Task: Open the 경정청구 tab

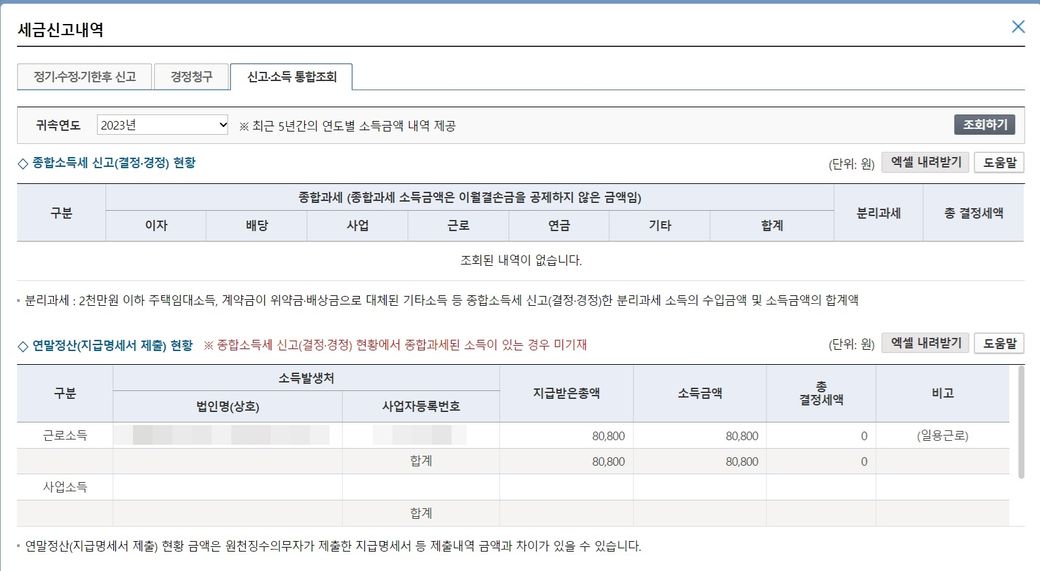Action: 191,77
